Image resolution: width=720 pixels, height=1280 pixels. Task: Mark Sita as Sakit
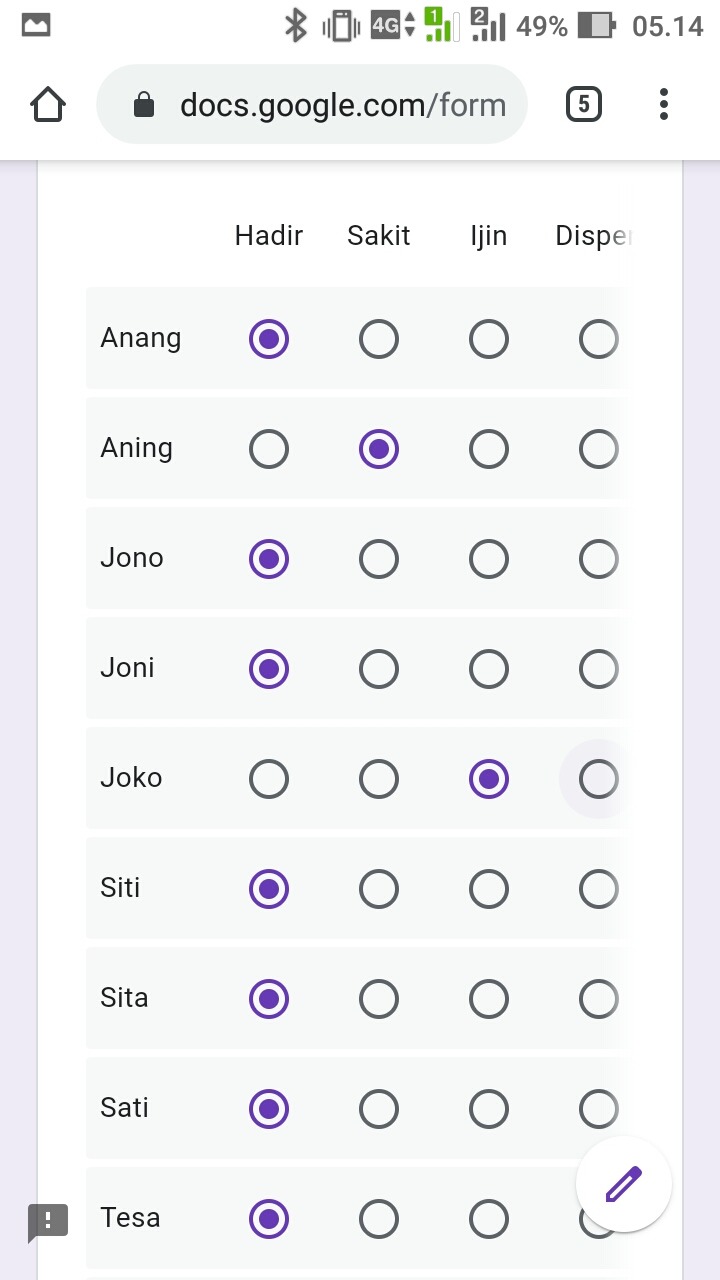[x=379, y=999]
